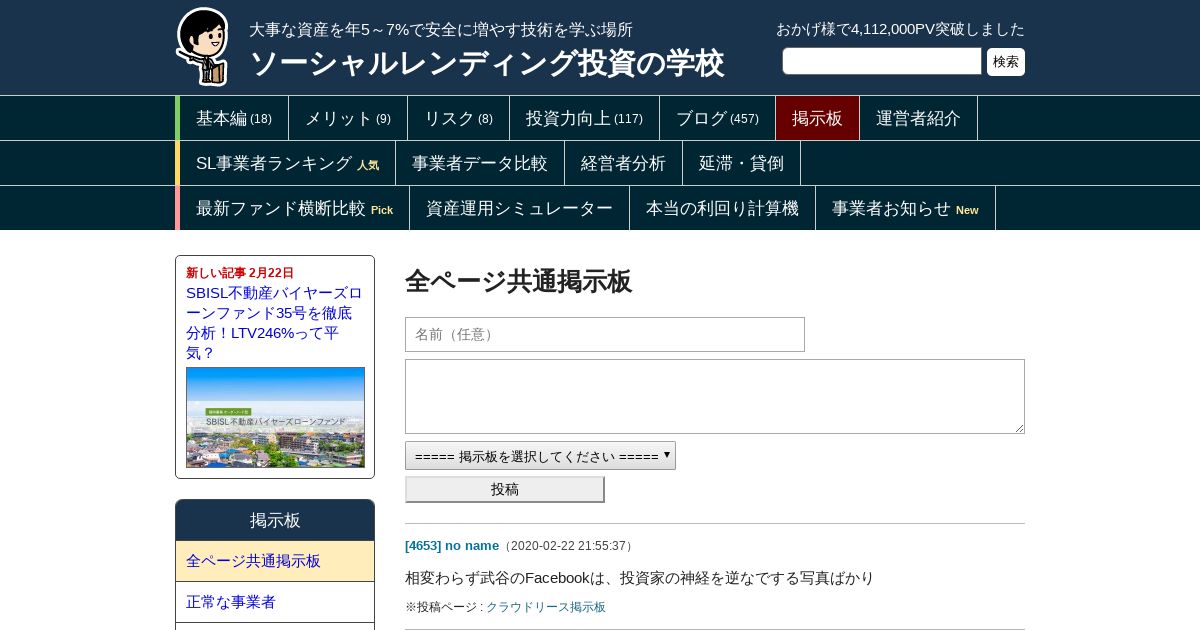Click the mascot character logo
This screenshot has height=630, width=1200.
pyautogui.click(x=203, y=46)
